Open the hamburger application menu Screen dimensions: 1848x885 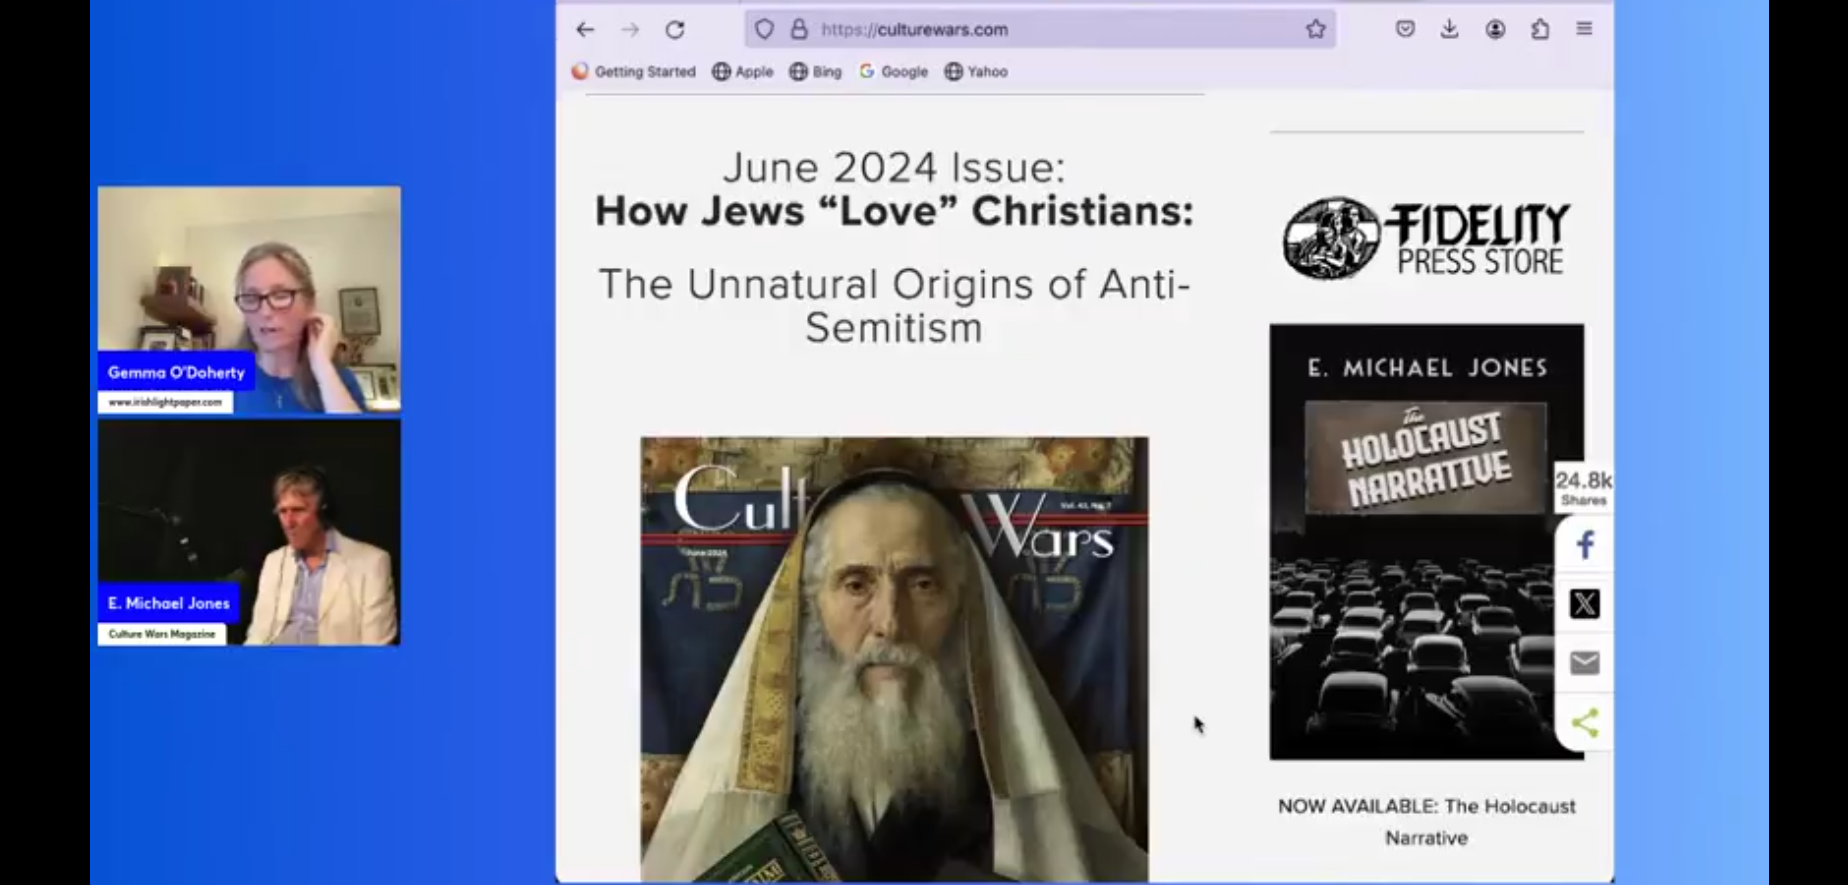pos(1584,29)
